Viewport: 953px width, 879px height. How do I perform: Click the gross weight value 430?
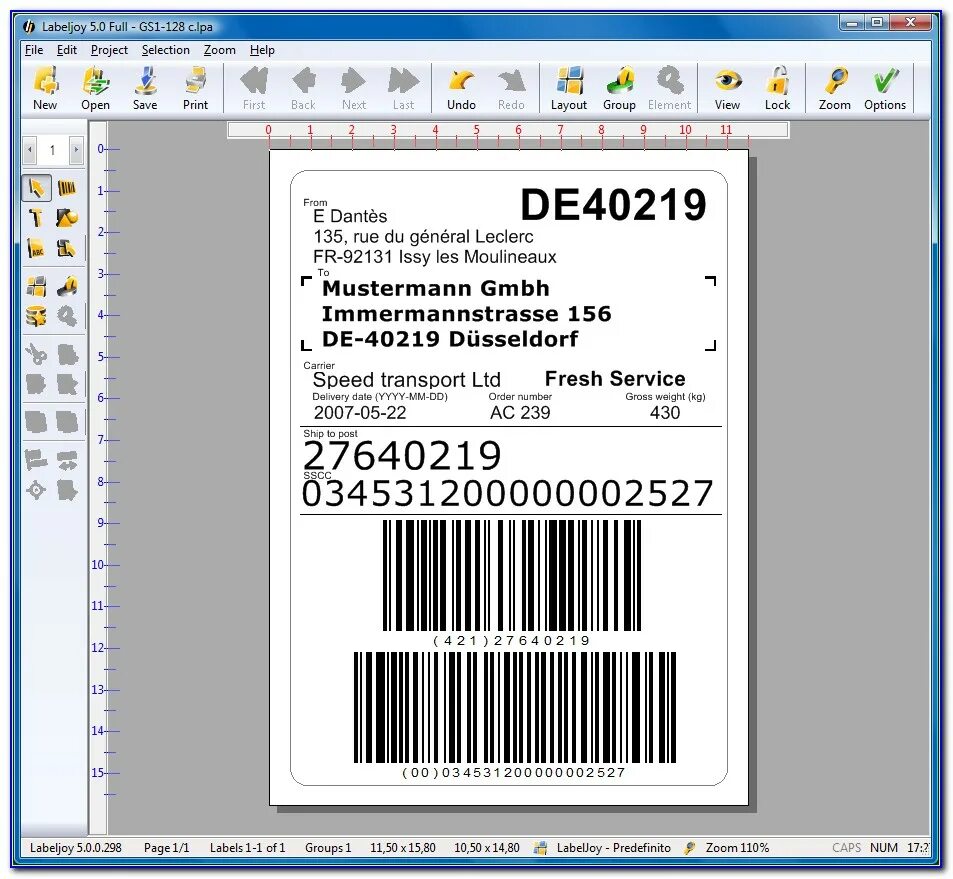tap(665, 413)
